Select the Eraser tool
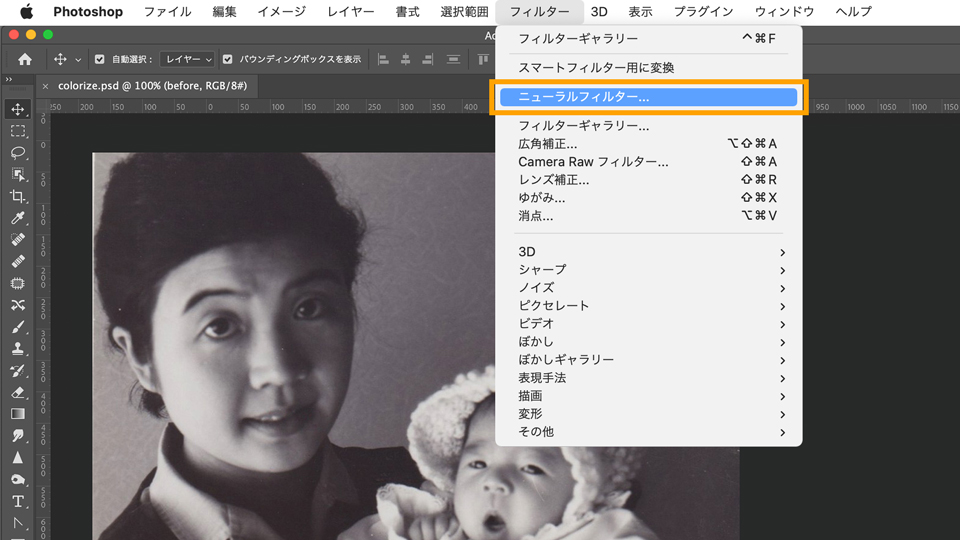 (x=18, y=392)
